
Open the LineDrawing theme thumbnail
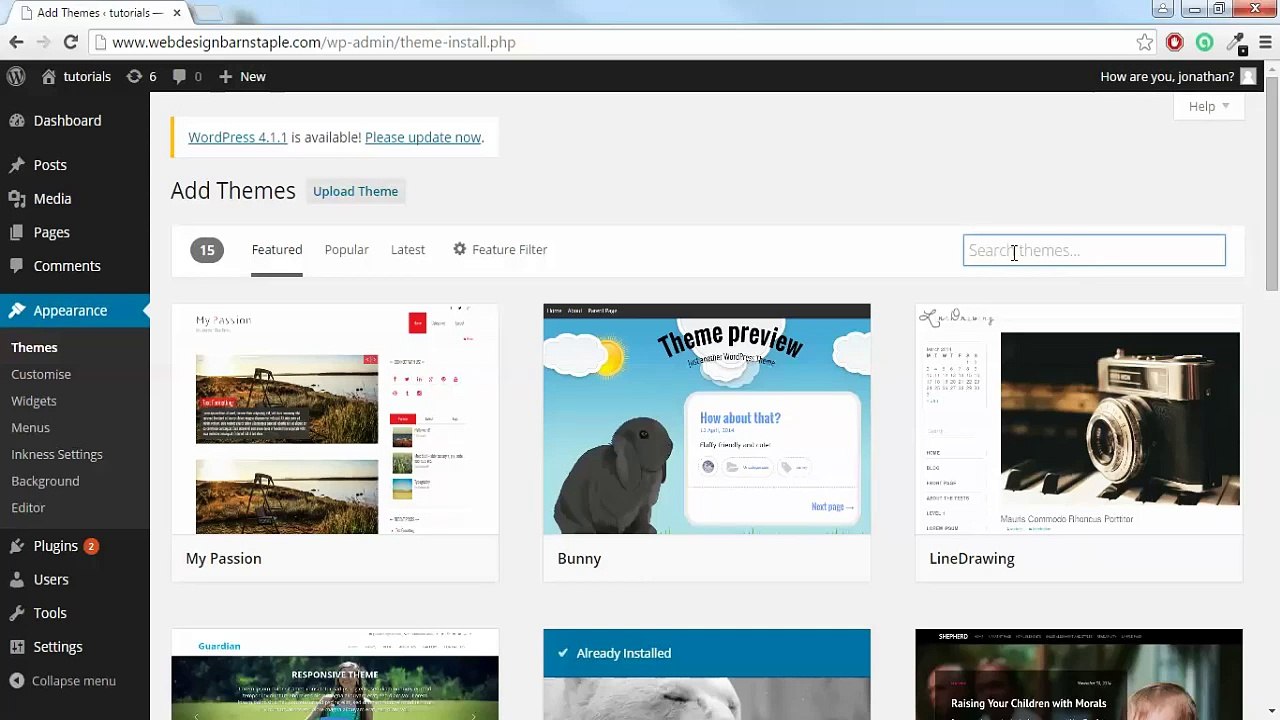pyautogui.click(x=1079, y=419)
